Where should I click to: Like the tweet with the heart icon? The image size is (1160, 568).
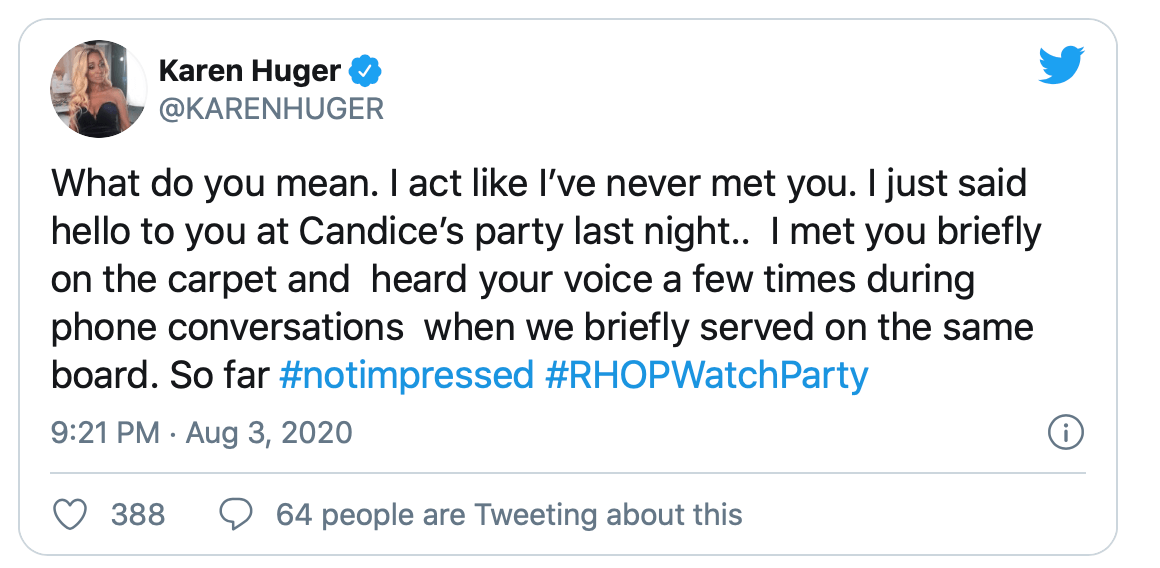point(69,514)
